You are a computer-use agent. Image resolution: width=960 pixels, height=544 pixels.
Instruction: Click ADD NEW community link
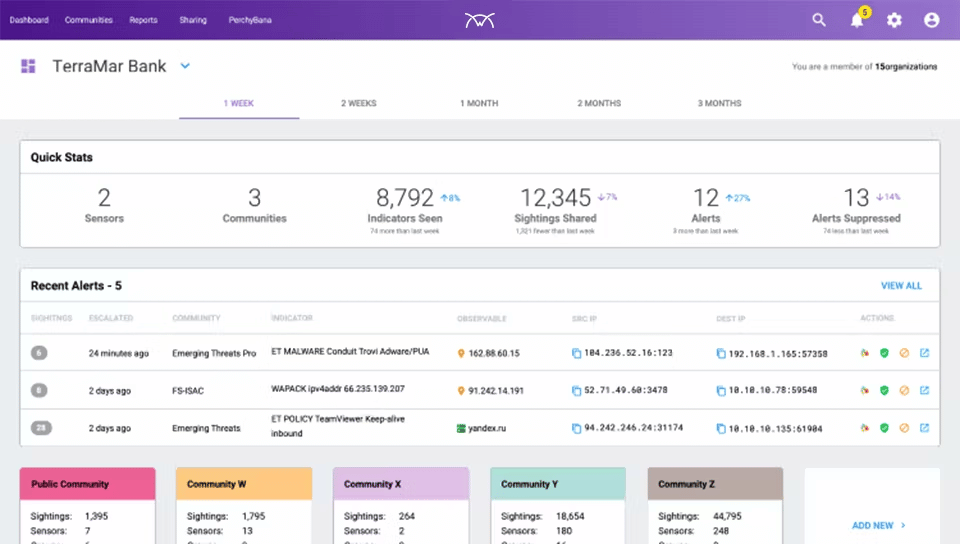(x=879, y=526)
